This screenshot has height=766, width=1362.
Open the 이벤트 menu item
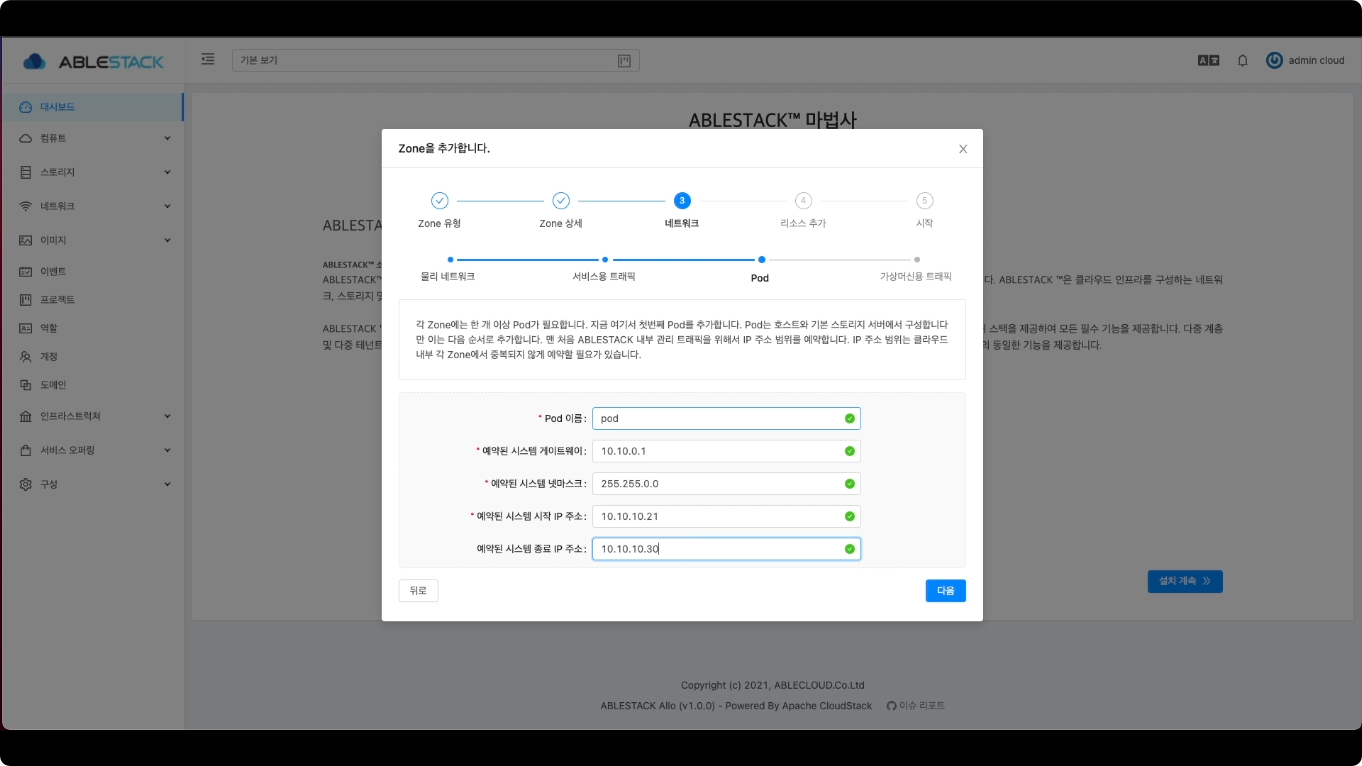tap(92, 271)
